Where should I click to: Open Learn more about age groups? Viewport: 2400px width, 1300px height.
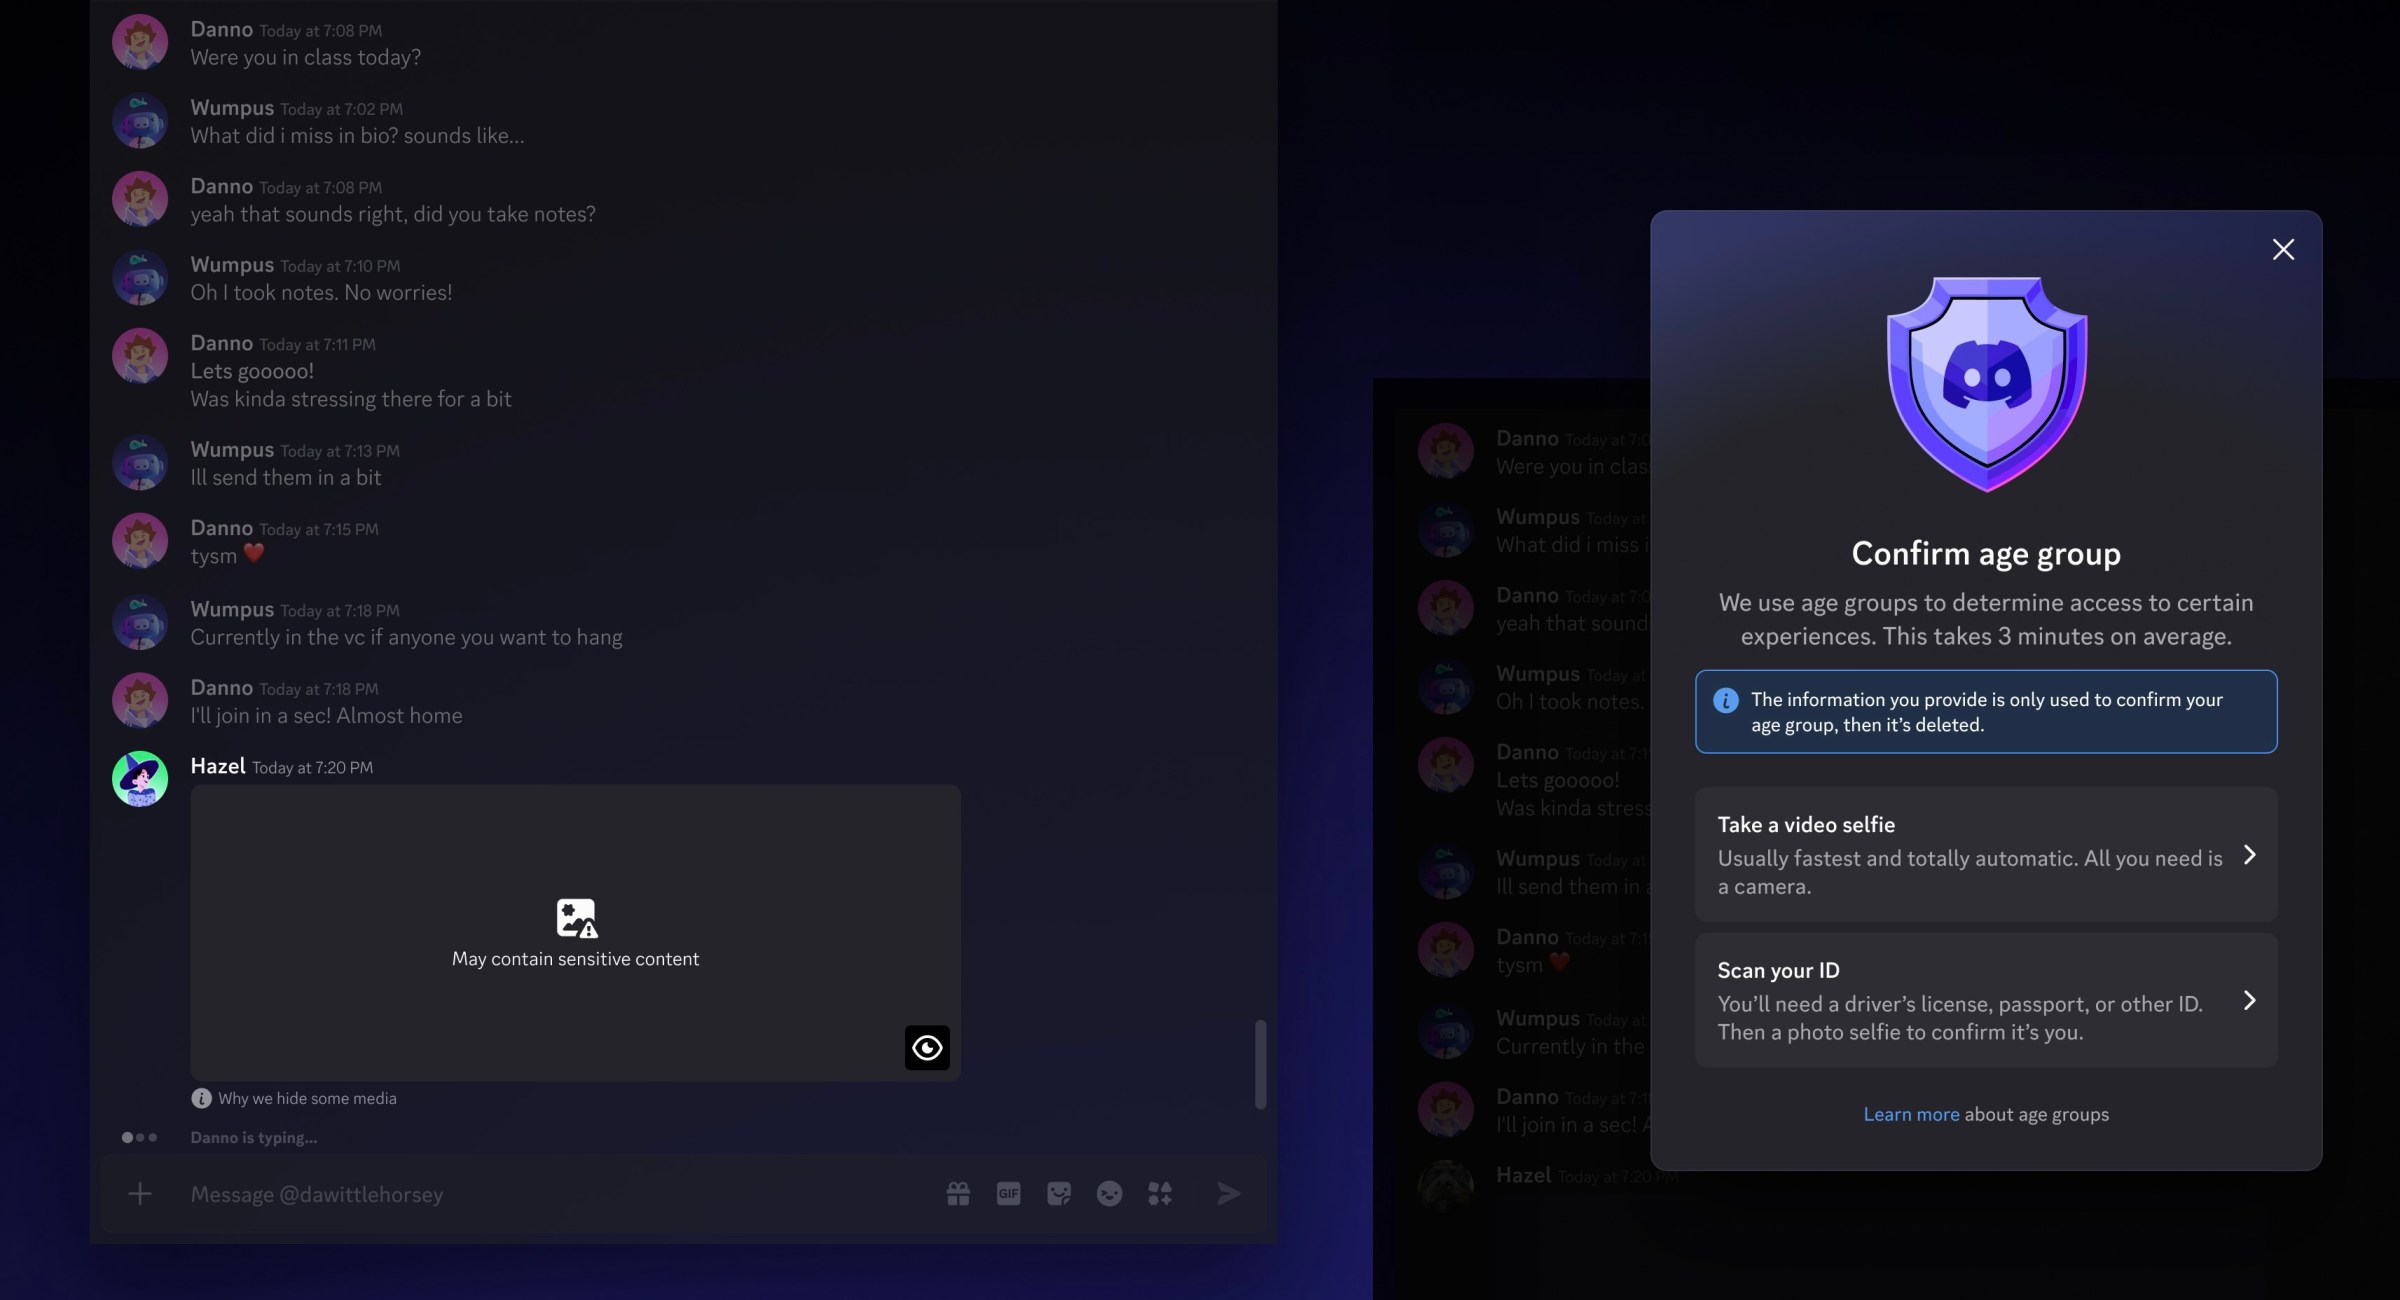[x=1911, y=1113]
